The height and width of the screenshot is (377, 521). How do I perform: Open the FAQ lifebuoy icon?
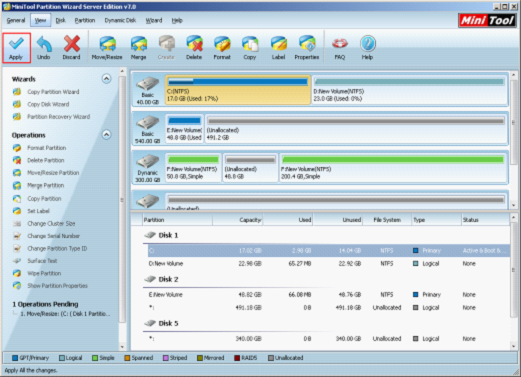click(340, 48)
